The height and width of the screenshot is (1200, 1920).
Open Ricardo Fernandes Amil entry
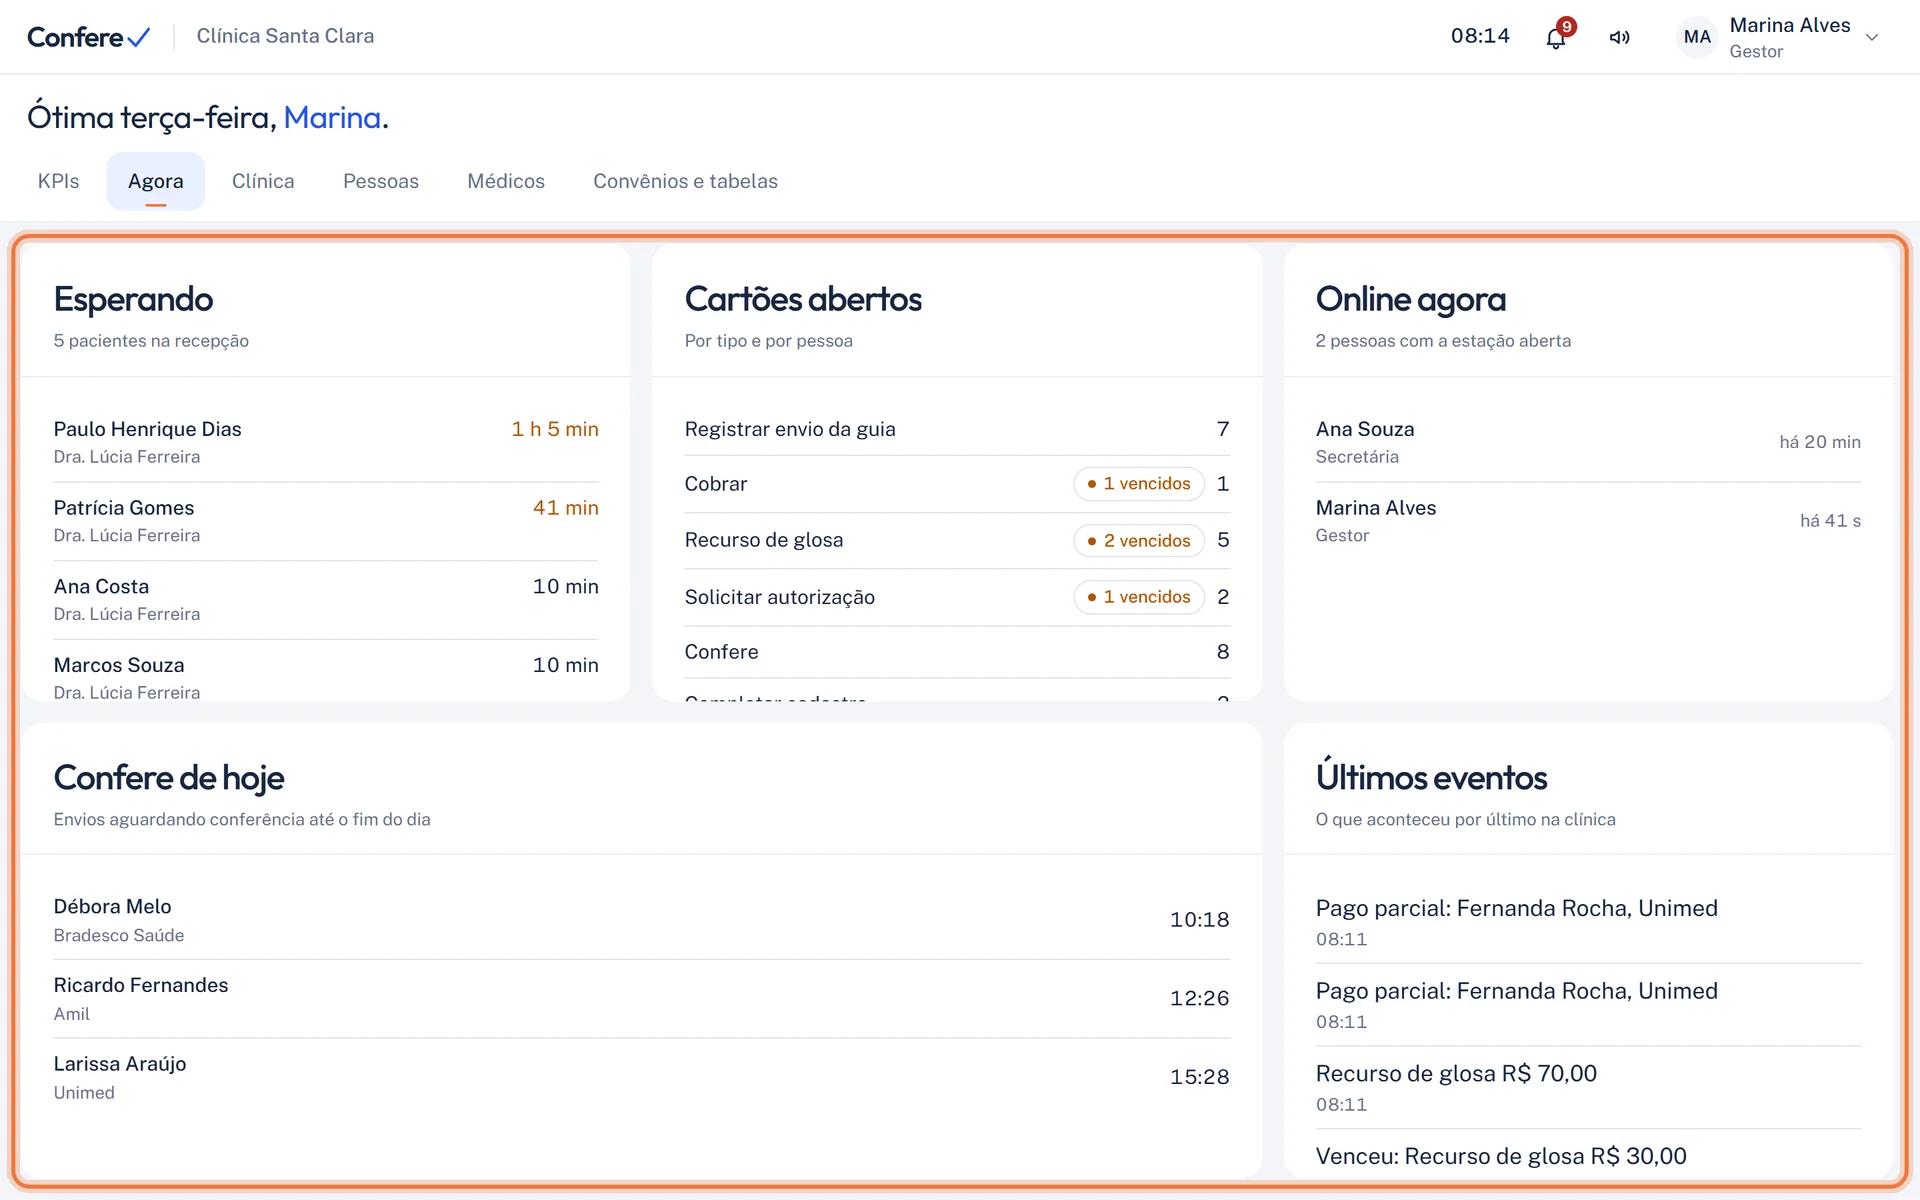click(641, 999)
